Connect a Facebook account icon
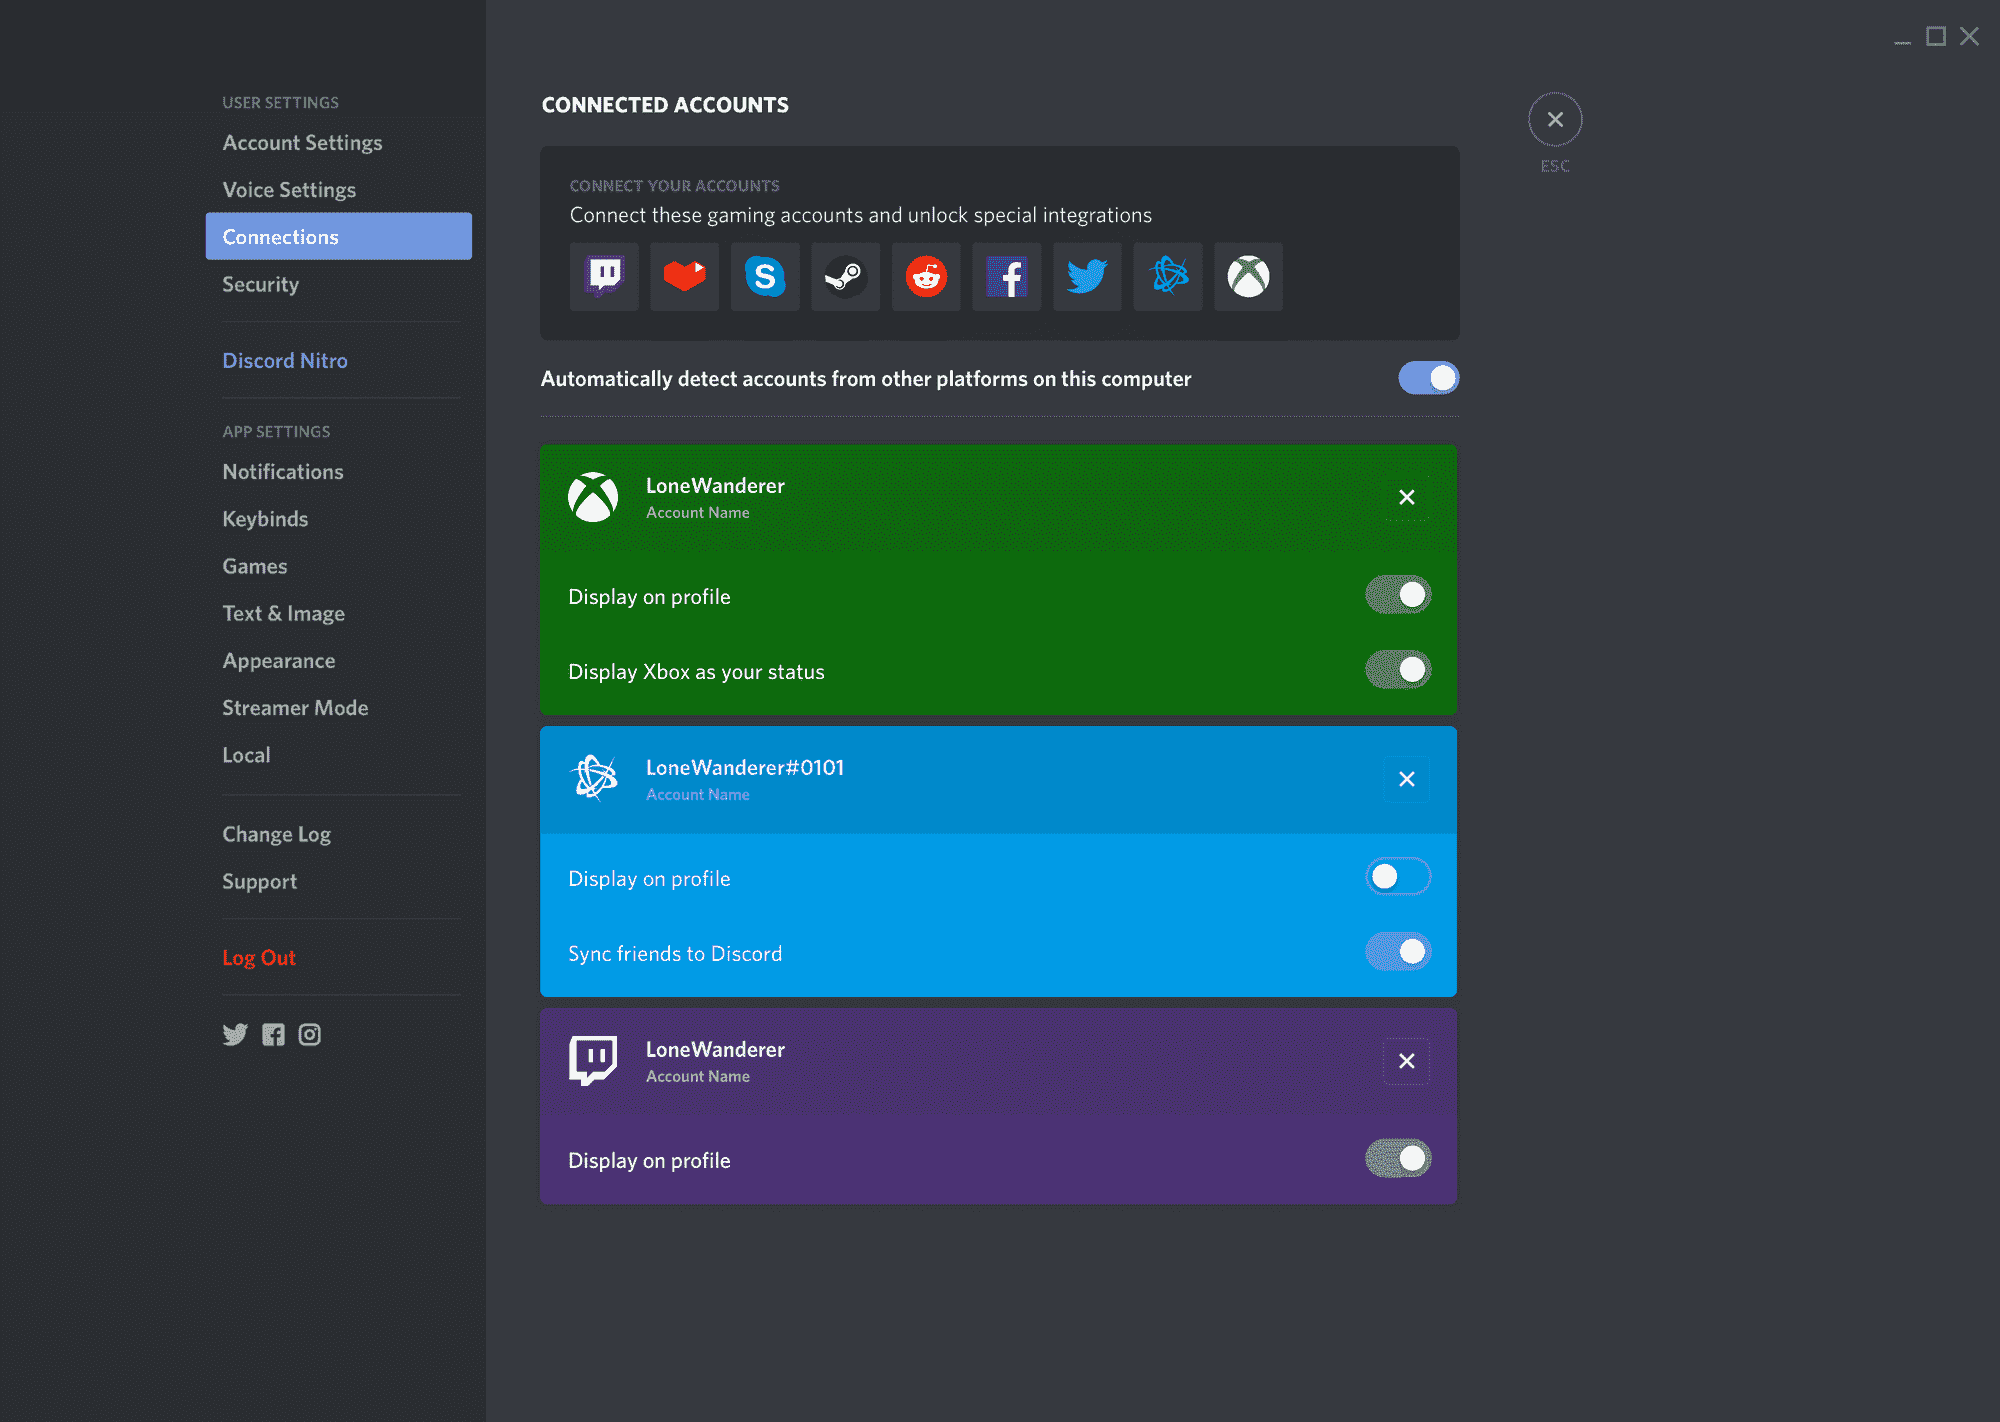 point(1006,277)
